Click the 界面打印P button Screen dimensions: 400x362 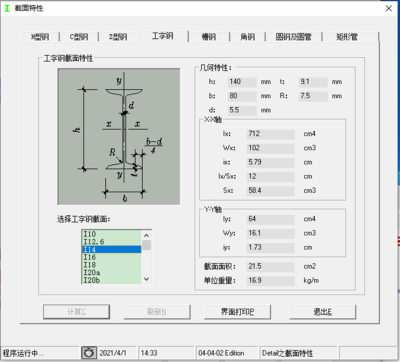click(237, 312)
